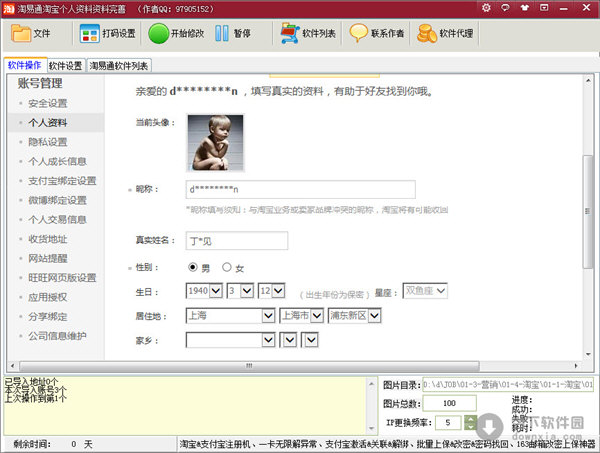Open 个人交易信息 in sidebar

coord(57,220)
